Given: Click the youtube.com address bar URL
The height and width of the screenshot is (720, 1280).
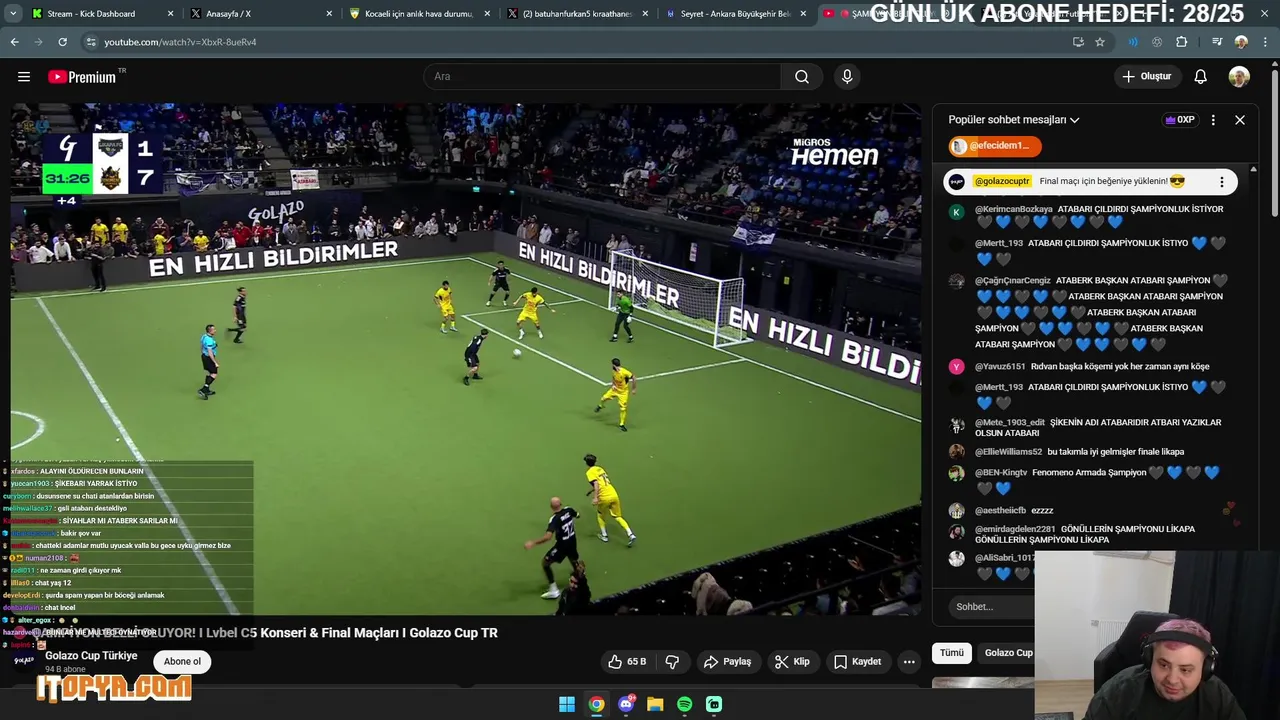Looking at the screenshot, I should 180,42.
